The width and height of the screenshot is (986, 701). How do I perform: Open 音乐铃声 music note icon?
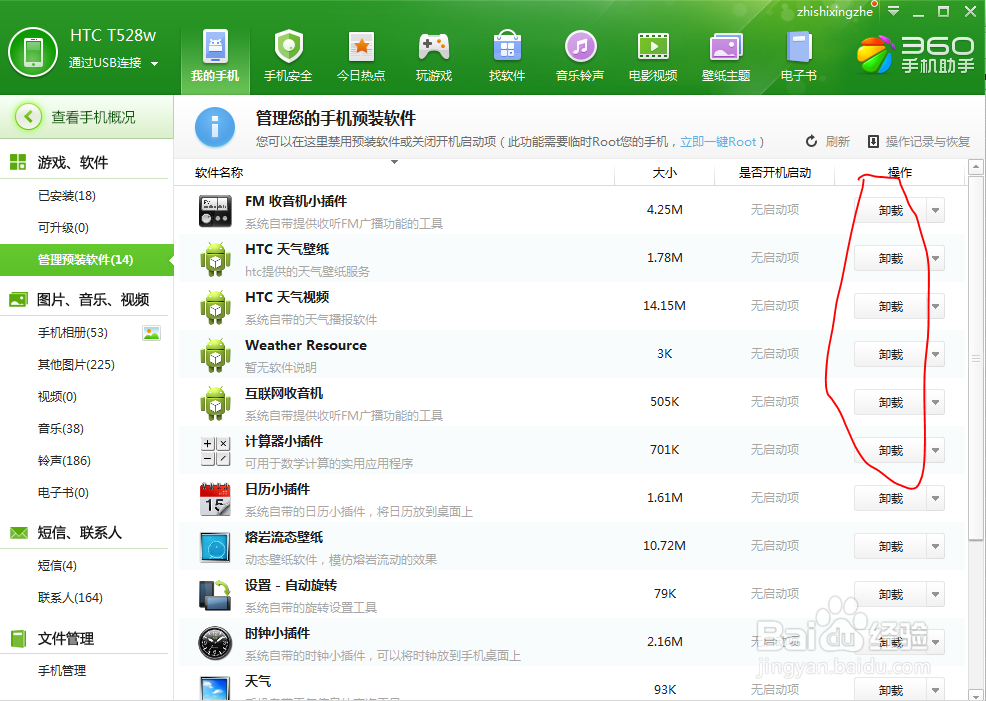tap(580, 47)
